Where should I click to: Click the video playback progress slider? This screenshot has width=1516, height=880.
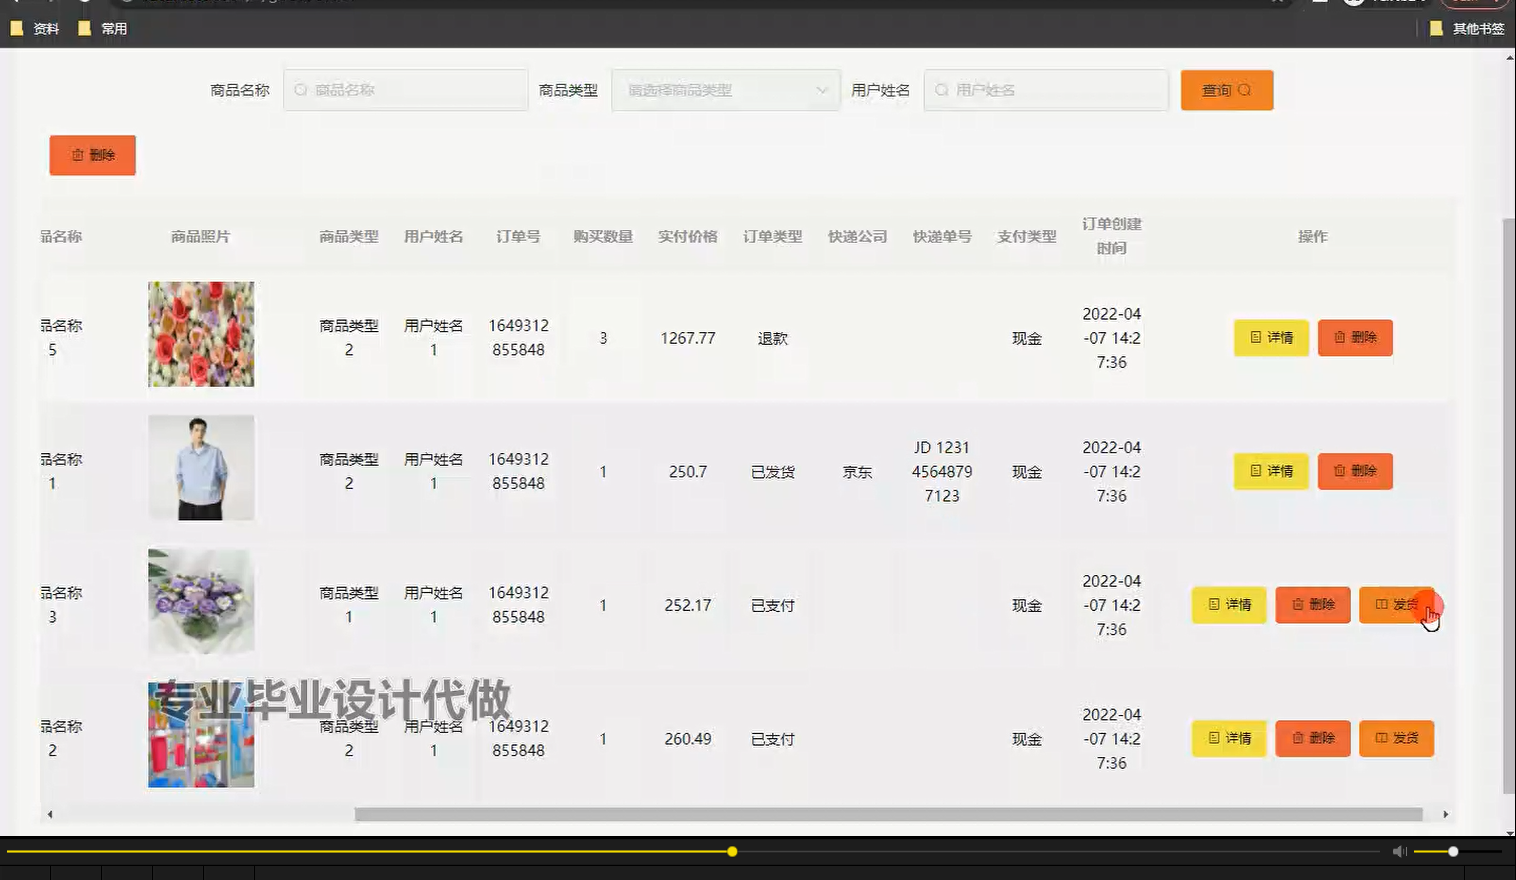(731, 851)
